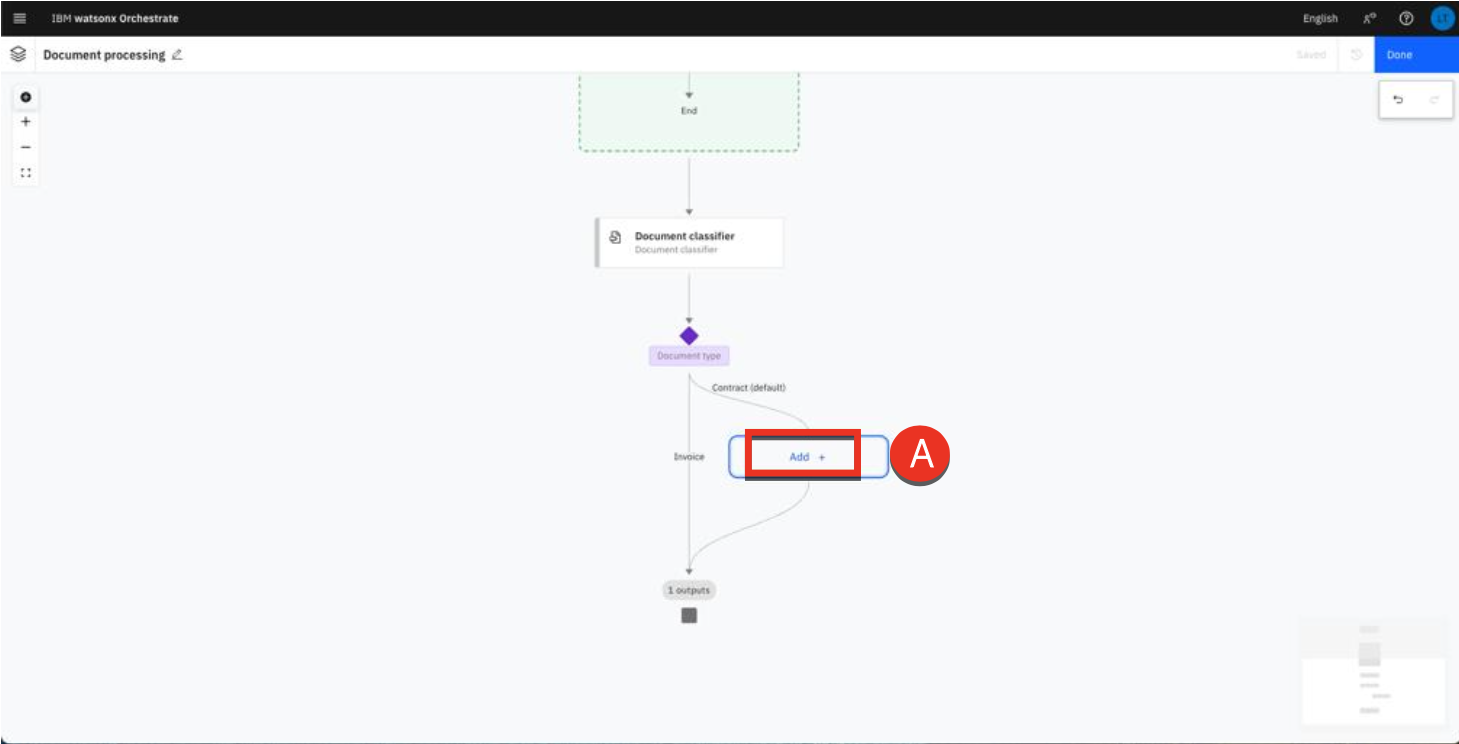Screen dimensions: 1459x744
Task: Fit the flow to screen
Action: 26,173
